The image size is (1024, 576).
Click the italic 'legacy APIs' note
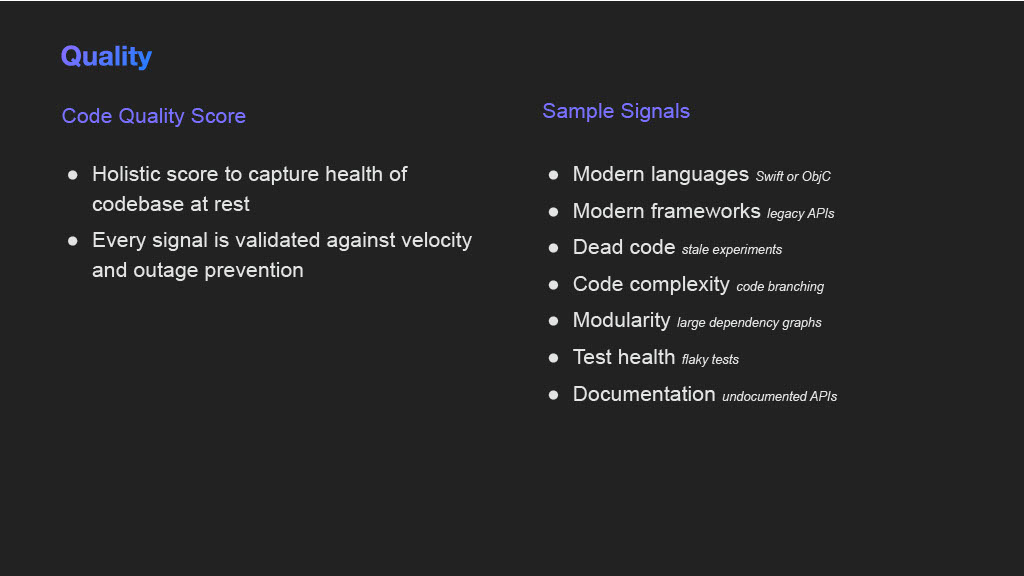point(801,214)
